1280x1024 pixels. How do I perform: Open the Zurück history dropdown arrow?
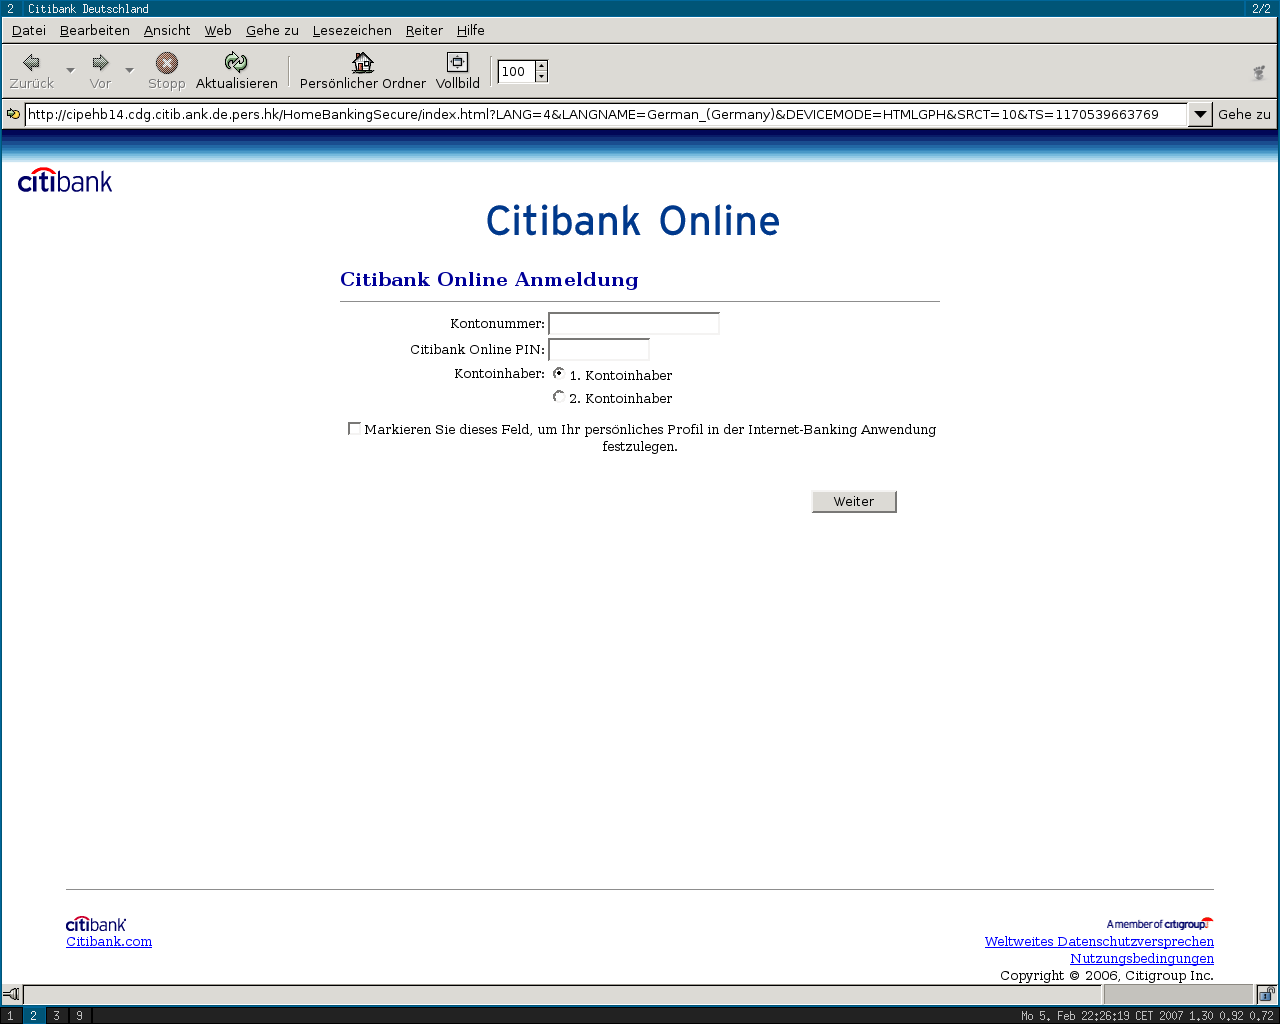pyautogui.click(x=70, y=70)
